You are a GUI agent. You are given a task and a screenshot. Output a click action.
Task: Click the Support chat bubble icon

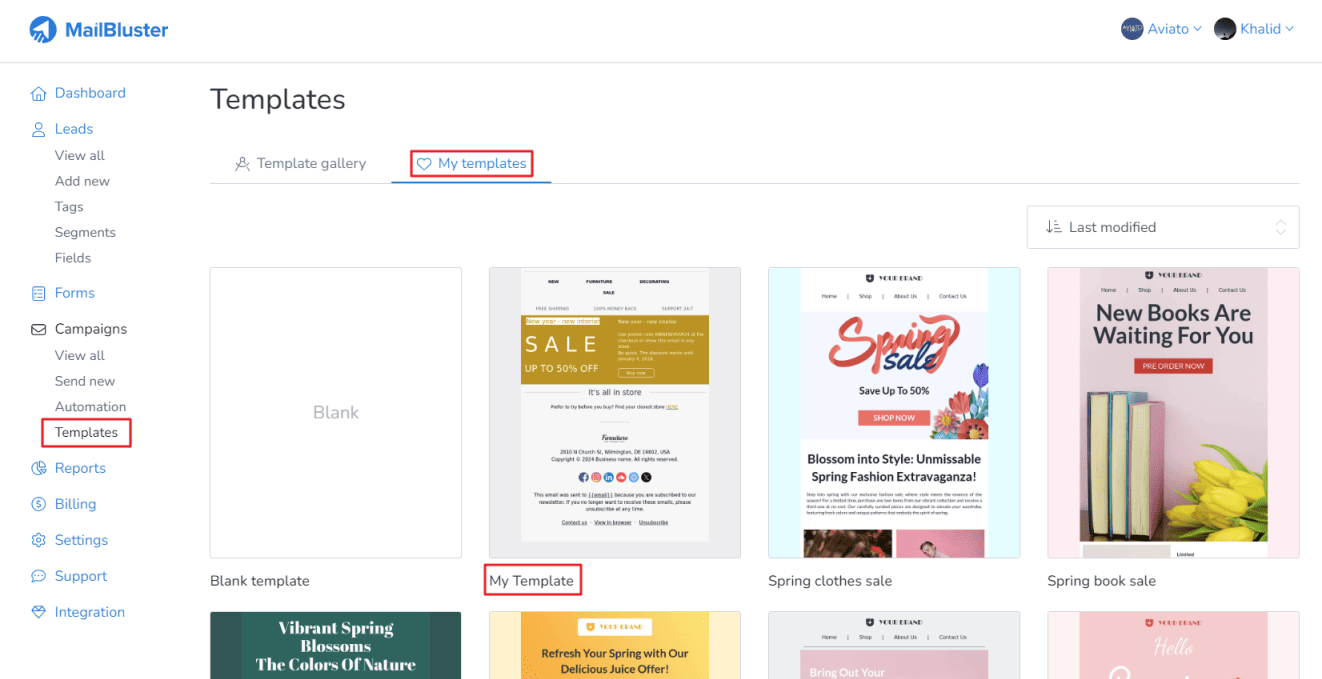pyautogui.click(x=39, y=577)
